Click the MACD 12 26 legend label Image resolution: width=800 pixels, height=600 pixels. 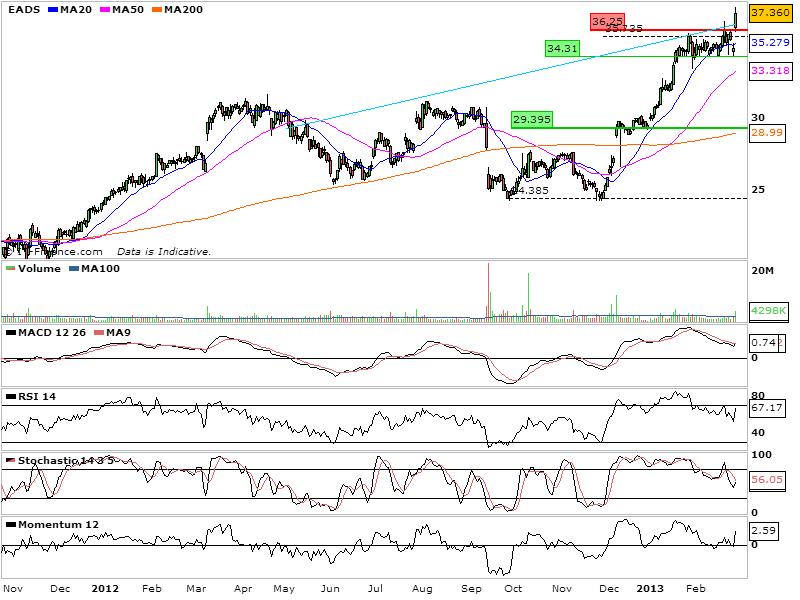click(x=52, y=333)
